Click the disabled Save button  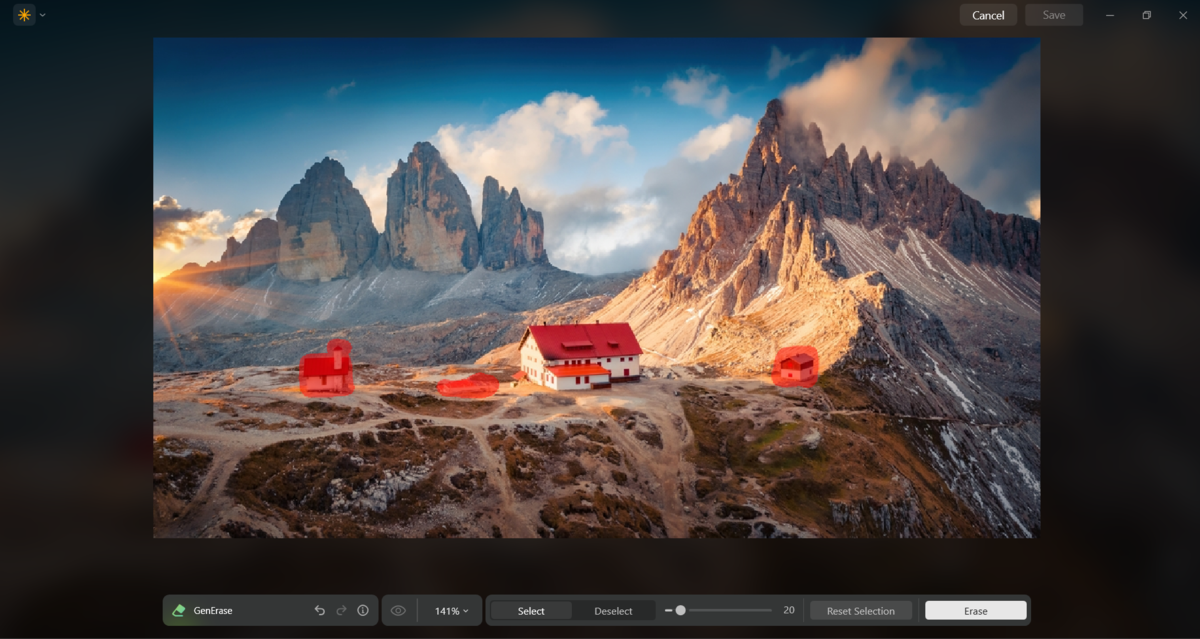pyautogui.click(x=1054, y=15)
